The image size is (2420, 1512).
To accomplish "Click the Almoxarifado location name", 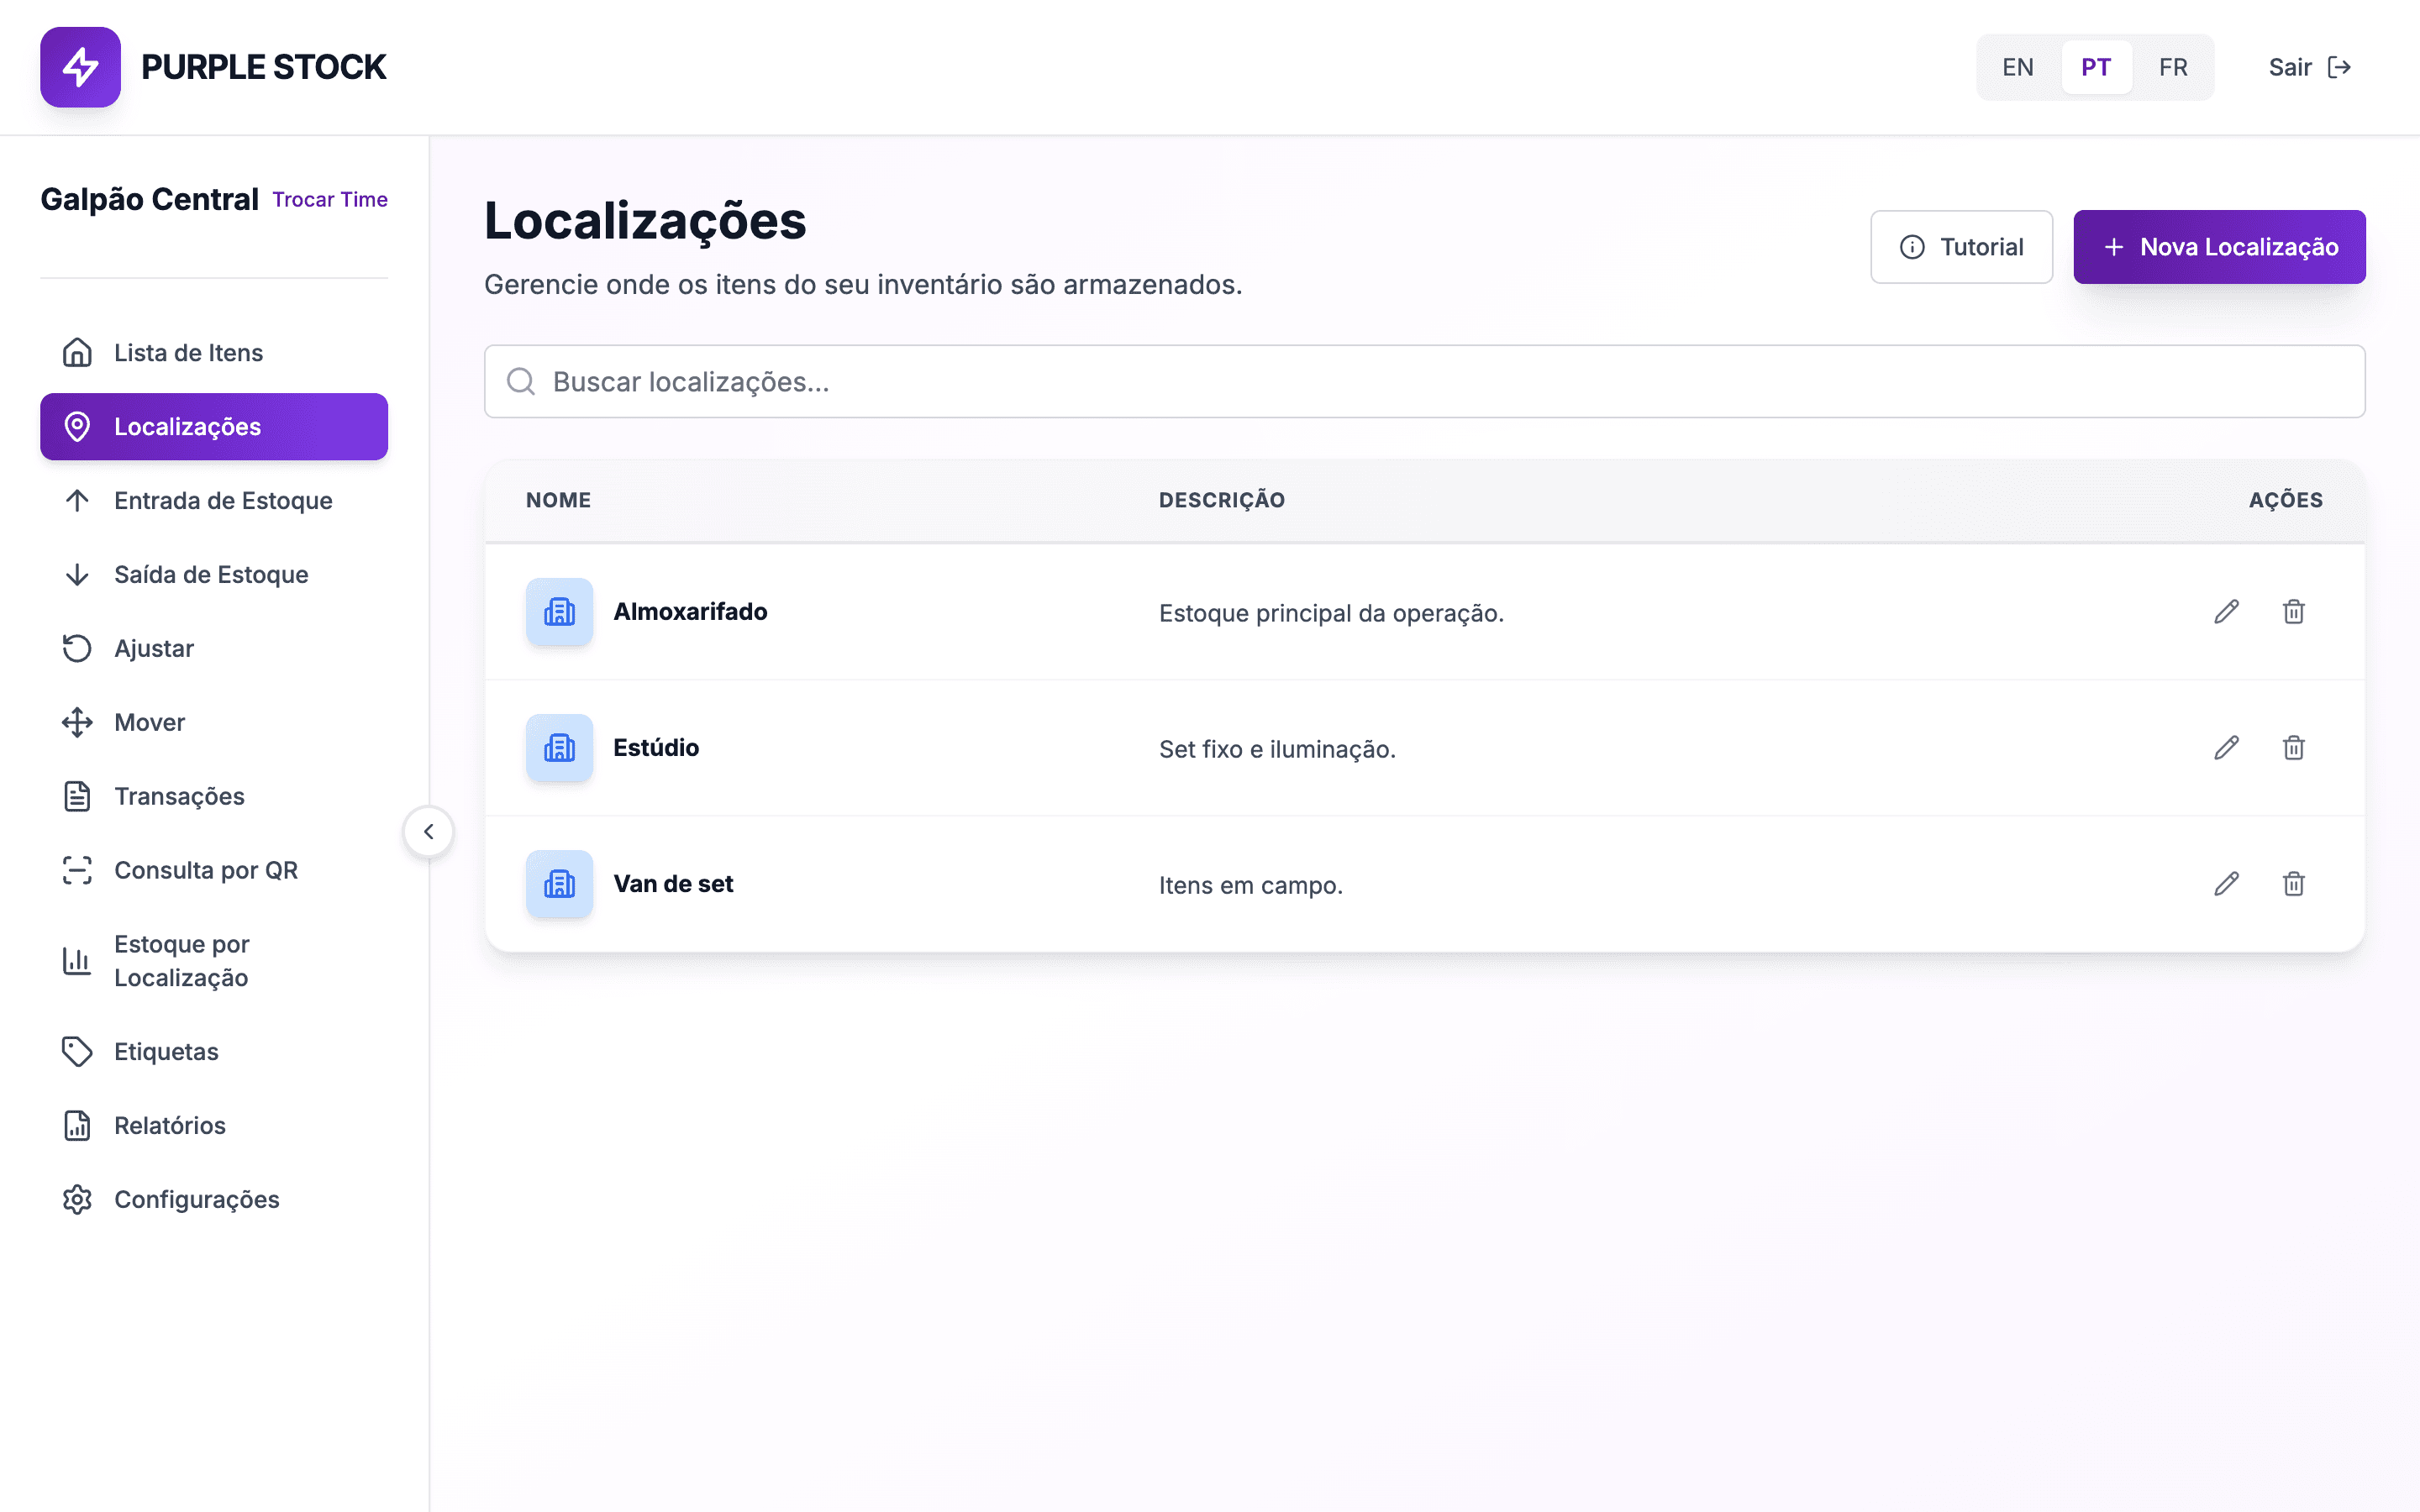I will (690, 612).
